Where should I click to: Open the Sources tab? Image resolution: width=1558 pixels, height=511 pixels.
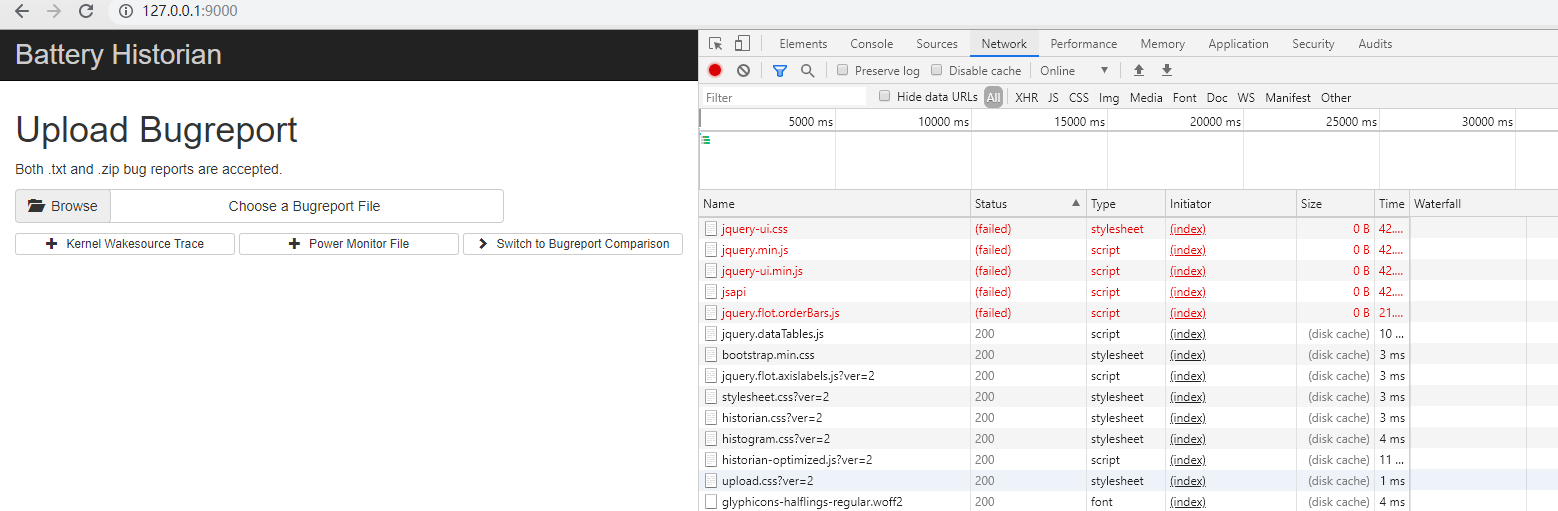click(x=937, y=44)
